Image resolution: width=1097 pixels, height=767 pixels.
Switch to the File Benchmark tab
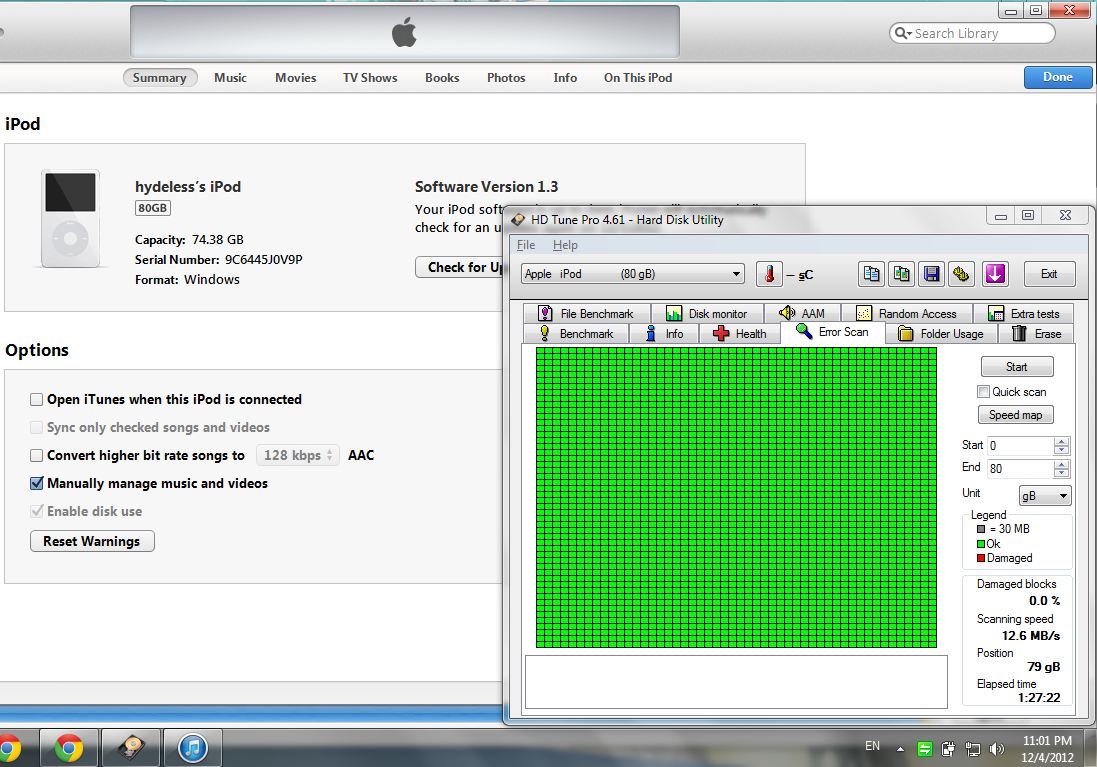tap(586, 314)
